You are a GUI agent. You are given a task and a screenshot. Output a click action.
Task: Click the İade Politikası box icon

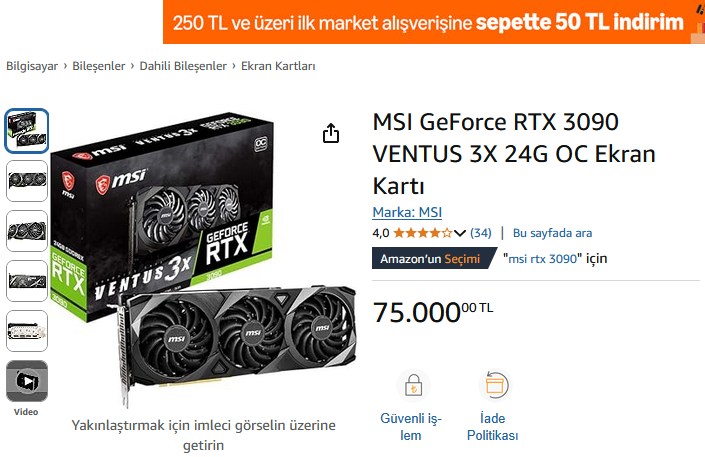[495, 386]
